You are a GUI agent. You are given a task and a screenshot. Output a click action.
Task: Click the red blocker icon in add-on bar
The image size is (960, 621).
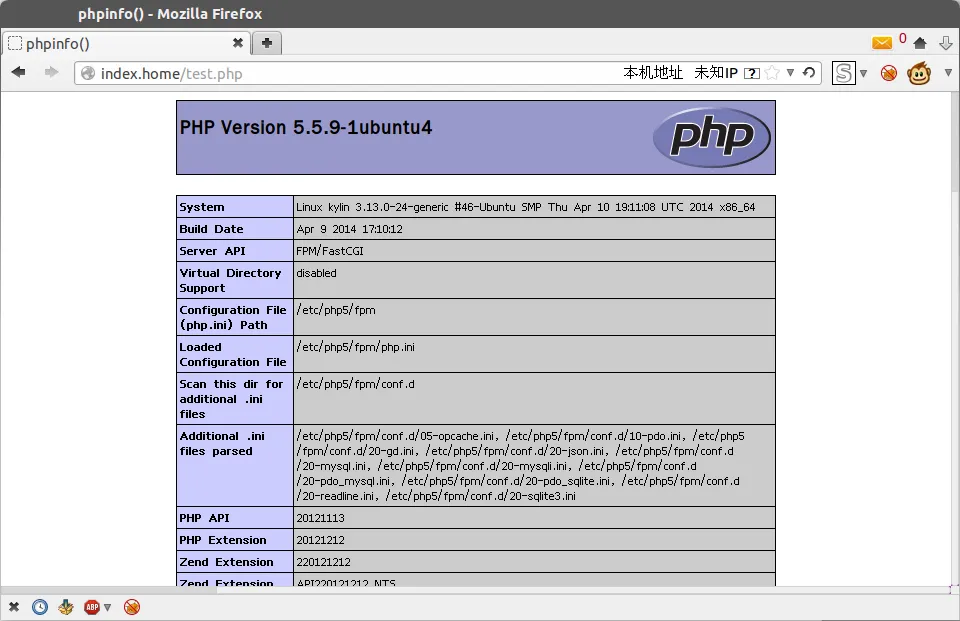pos(132,607)
